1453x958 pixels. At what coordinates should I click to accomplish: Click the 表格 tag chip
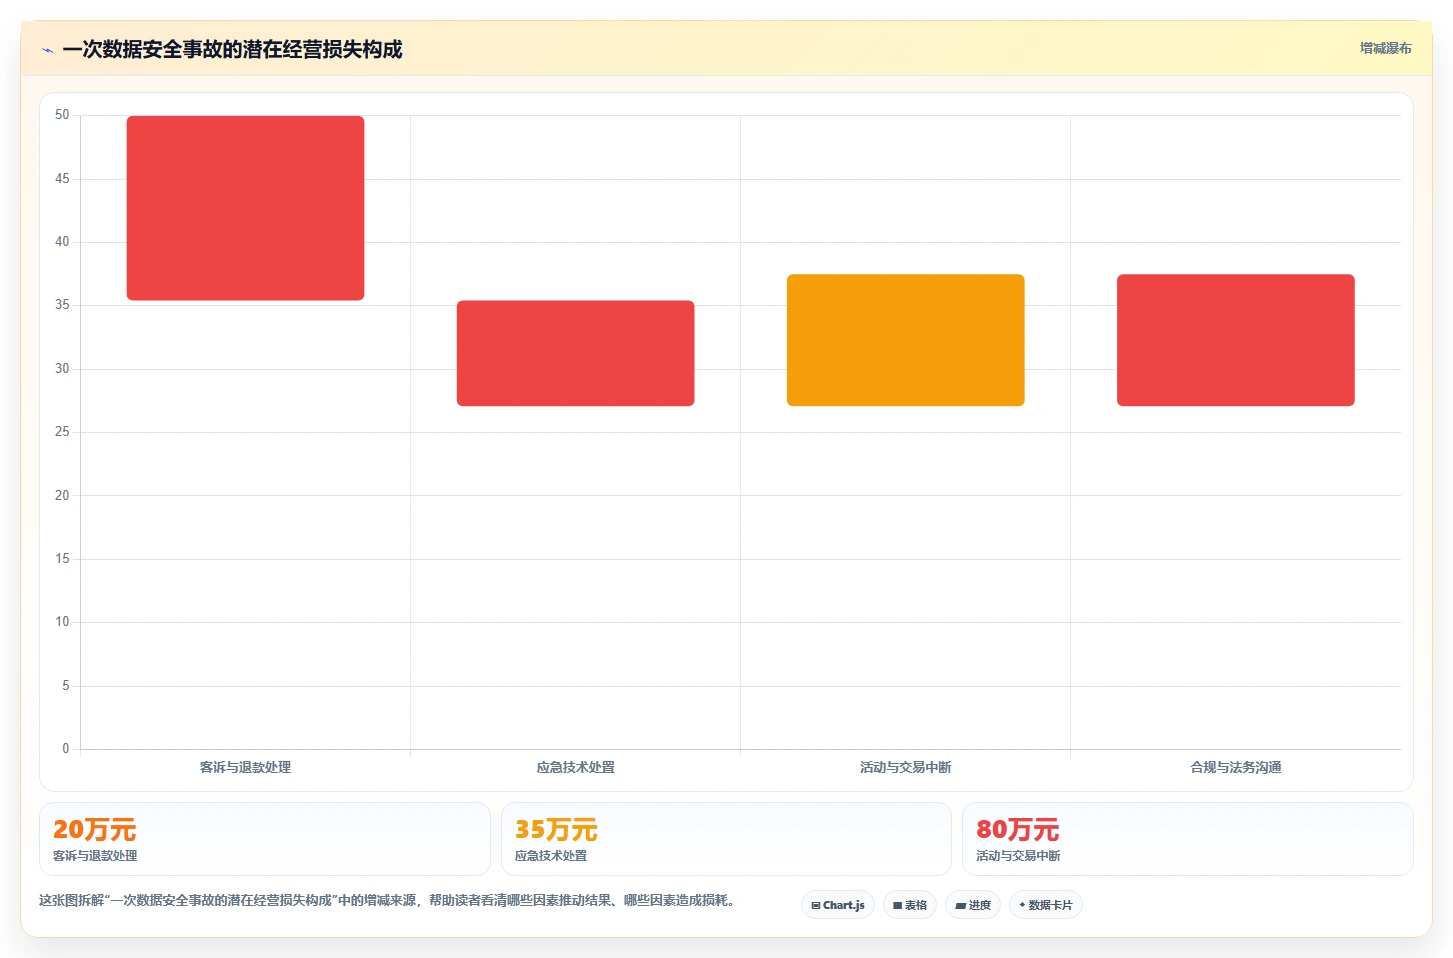coord(910,905)
